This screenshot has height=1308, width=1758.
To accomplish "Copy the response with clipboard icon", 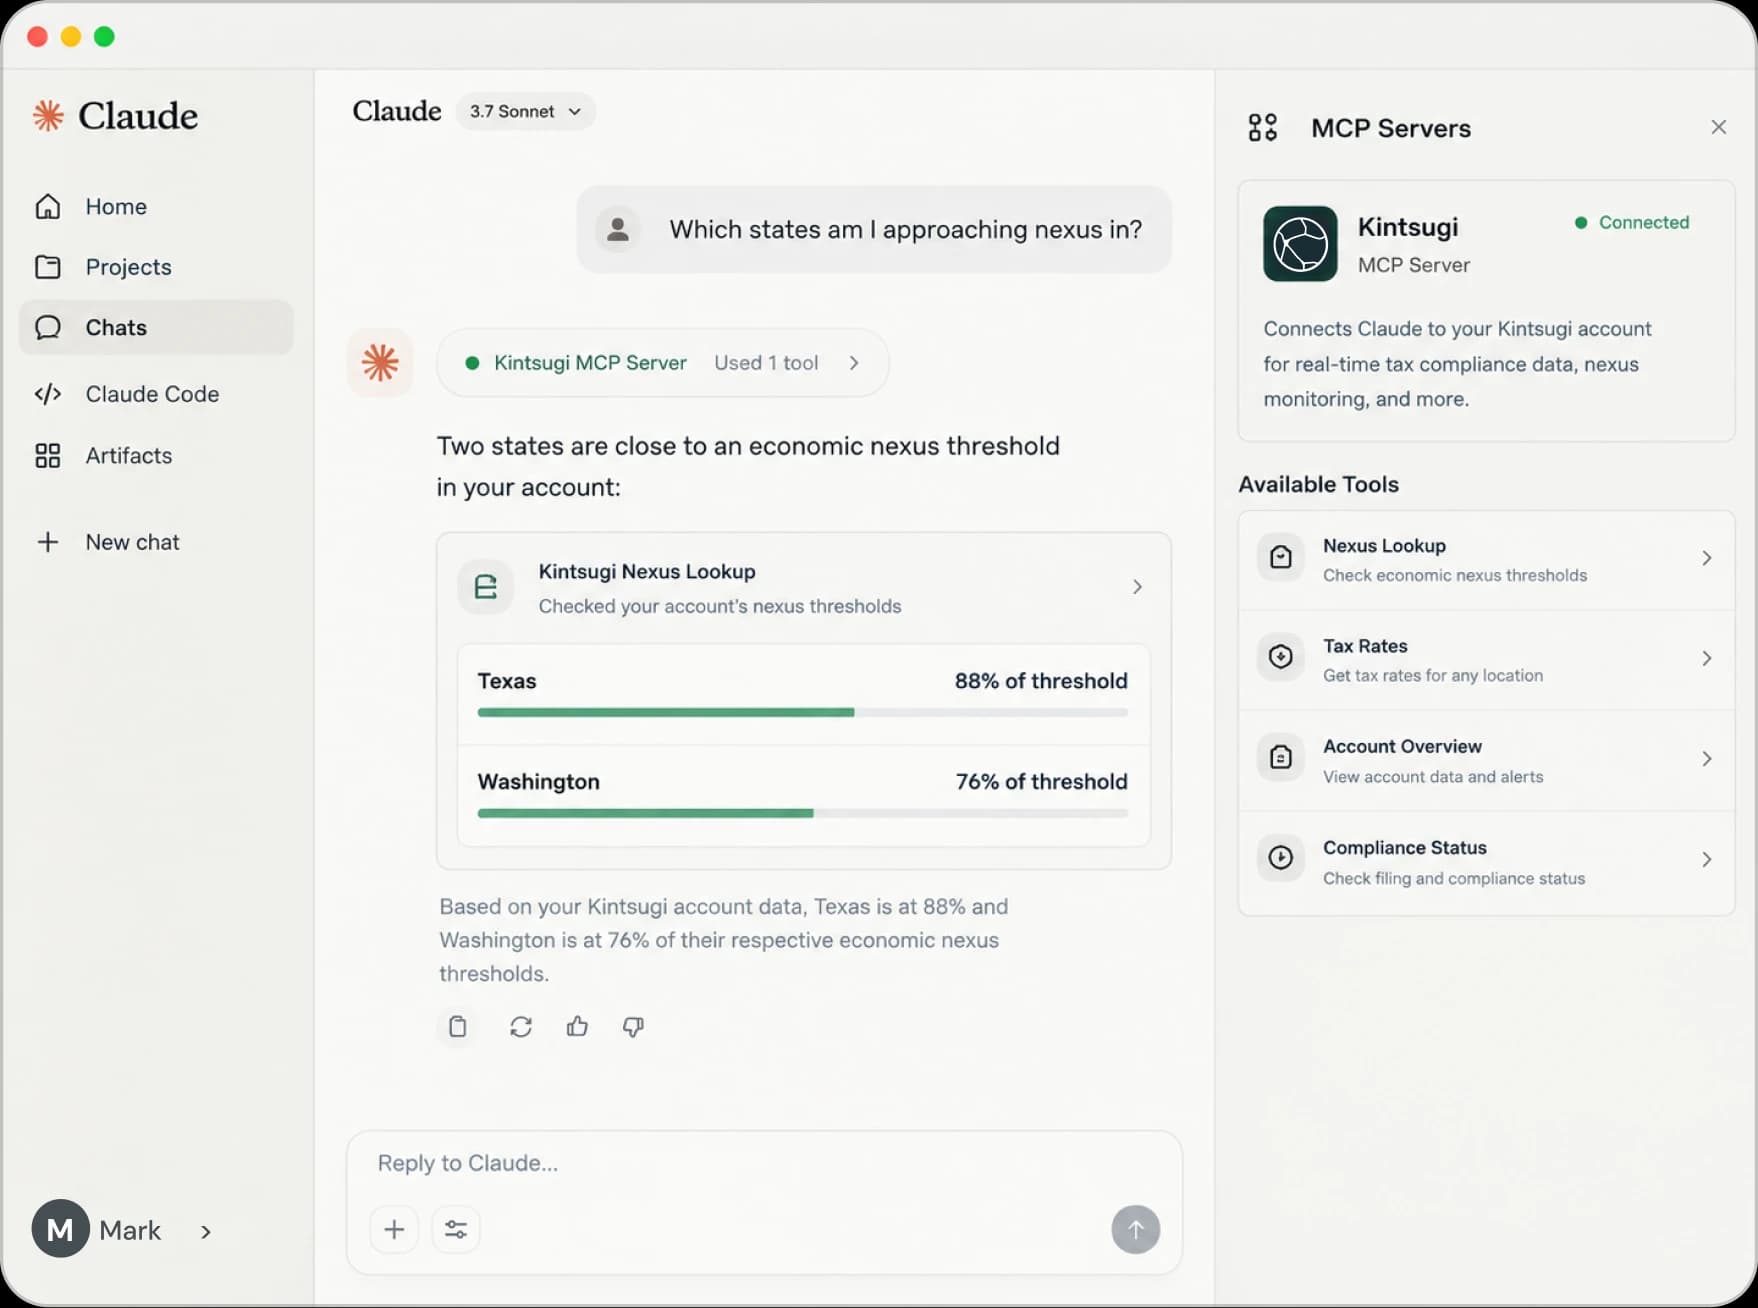I will coord(458,1027).
